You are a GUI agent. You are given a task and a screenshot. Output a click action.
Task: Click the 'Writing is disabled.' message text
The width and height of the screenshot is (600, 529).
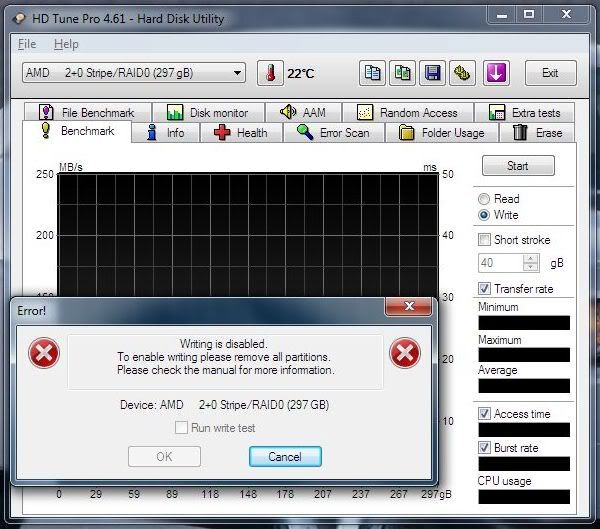point(223,344)
